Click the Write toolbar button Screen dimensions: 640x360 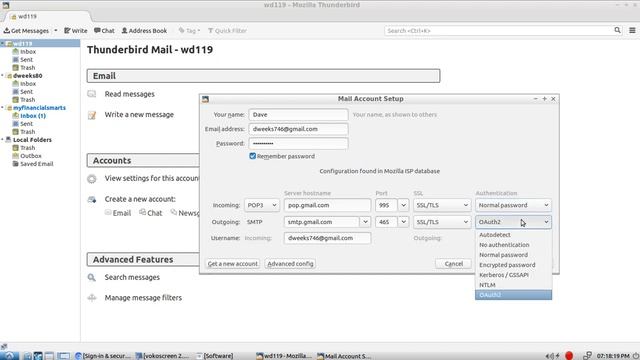[76, 31]
